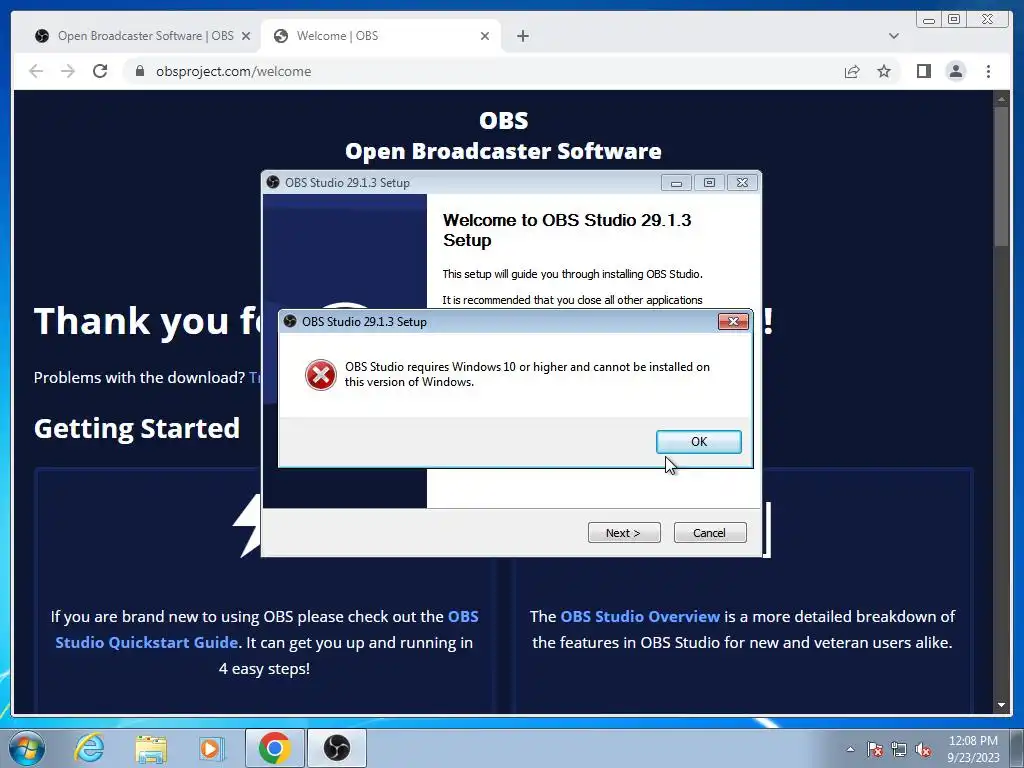Screen dimensions: 1024x768
Task: Click OBS icon in error dialog title
Action: [x=290, y=321]
